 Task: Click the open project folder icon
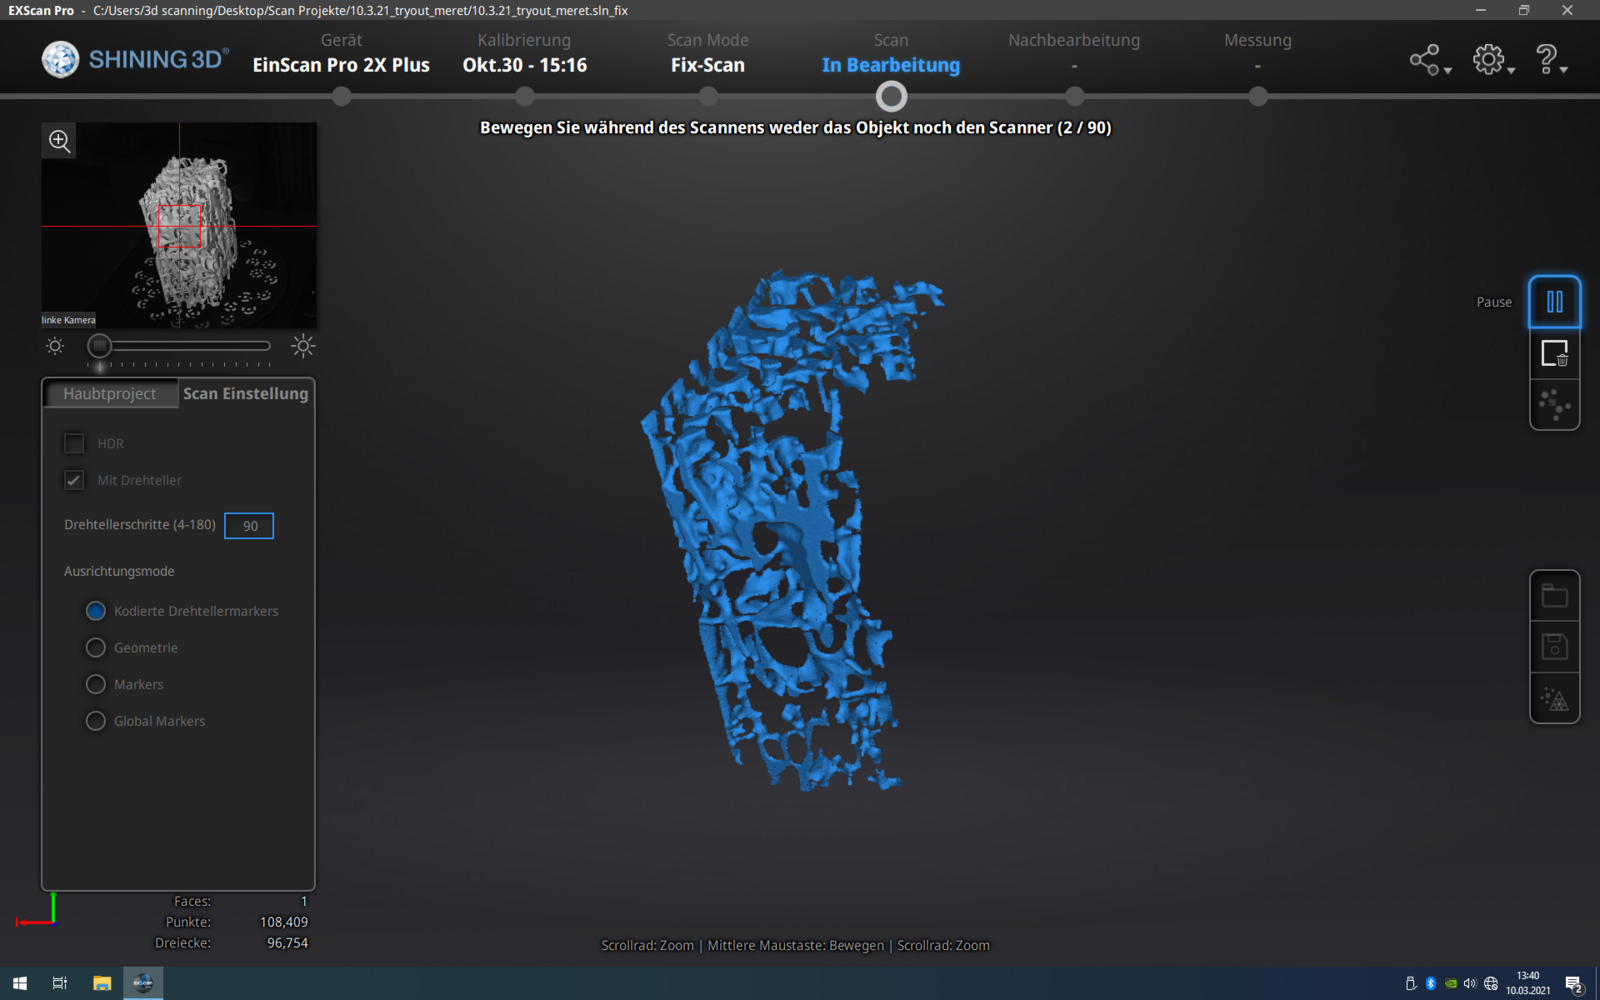(1554, 596)
